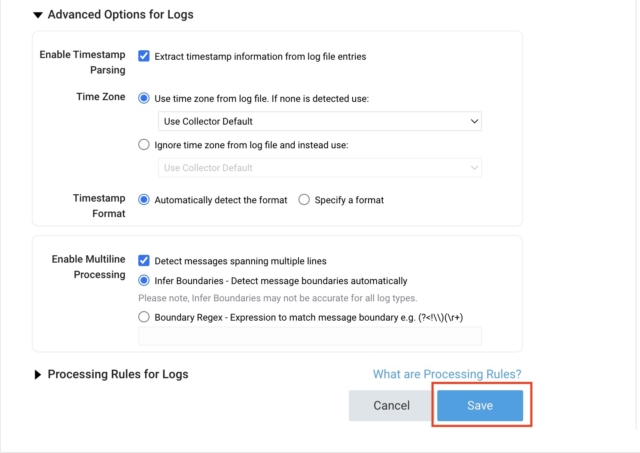Uncheck Detect messages spanning multiple lines
The image size is (640, 453).
(x=144, y=260)
